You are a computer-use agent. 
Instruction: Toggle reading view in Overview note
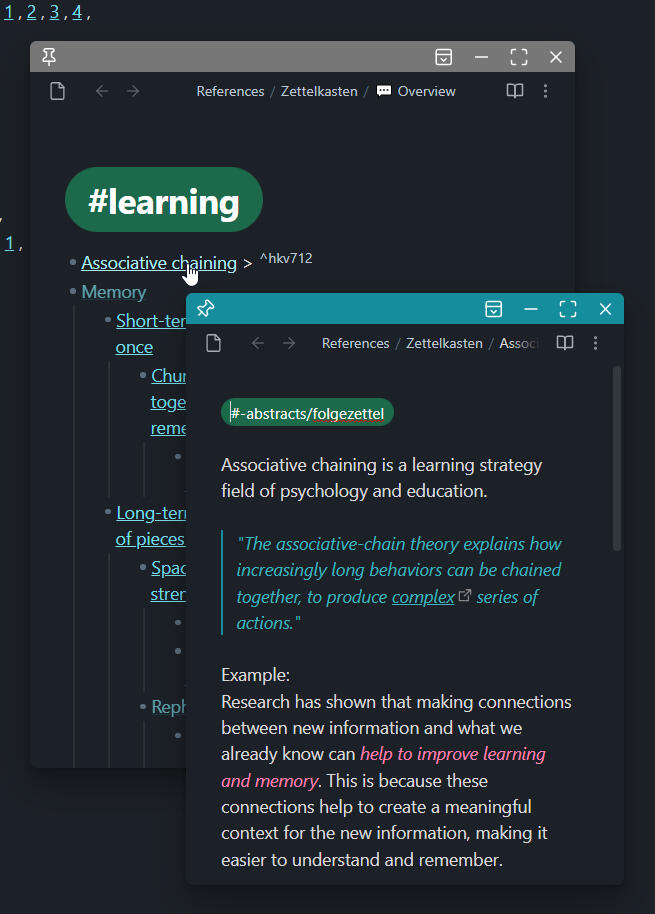(515, 91)
